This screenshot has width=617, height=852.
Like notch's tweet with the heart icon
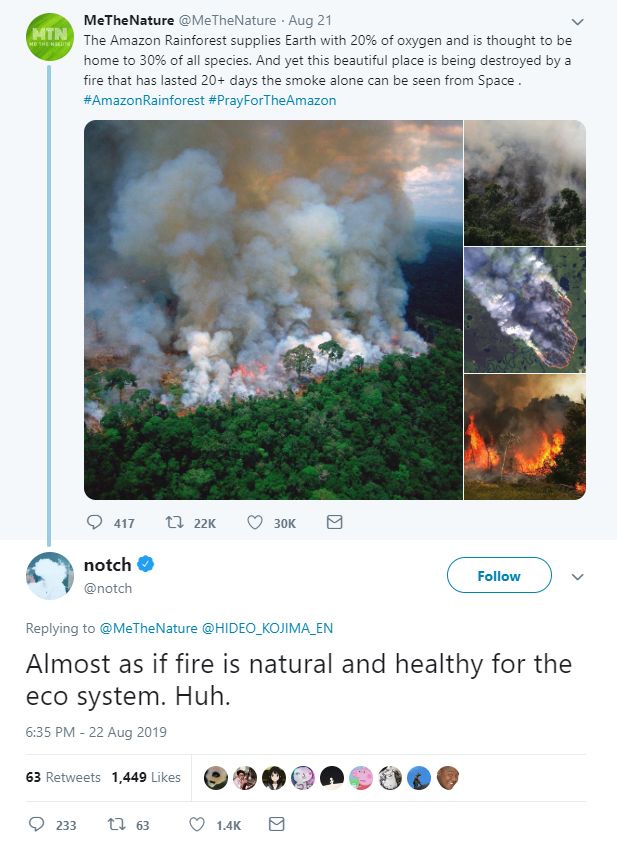pos(197,824)
